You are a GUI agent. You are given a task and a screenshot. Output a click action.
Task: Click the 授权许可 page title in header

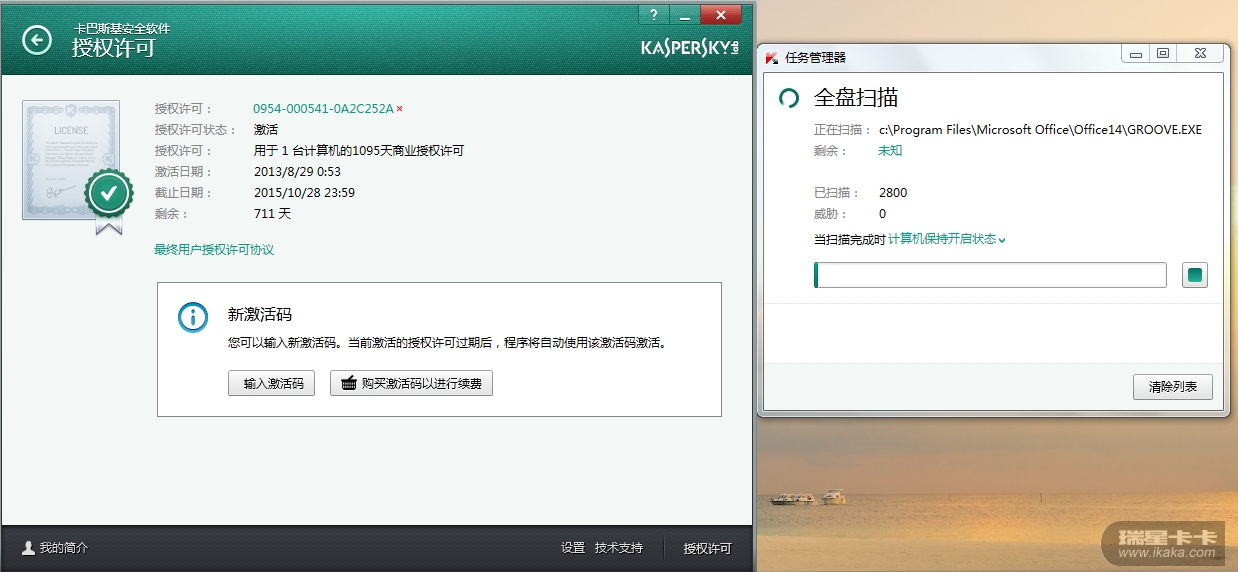click(113, 47)
